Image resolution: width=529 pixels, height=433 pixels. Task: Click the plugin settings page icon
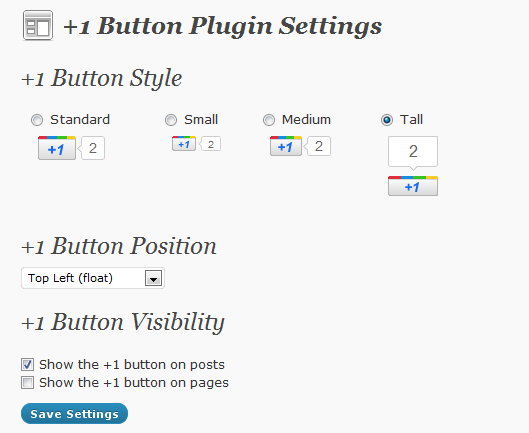click(x=38, y=25)
